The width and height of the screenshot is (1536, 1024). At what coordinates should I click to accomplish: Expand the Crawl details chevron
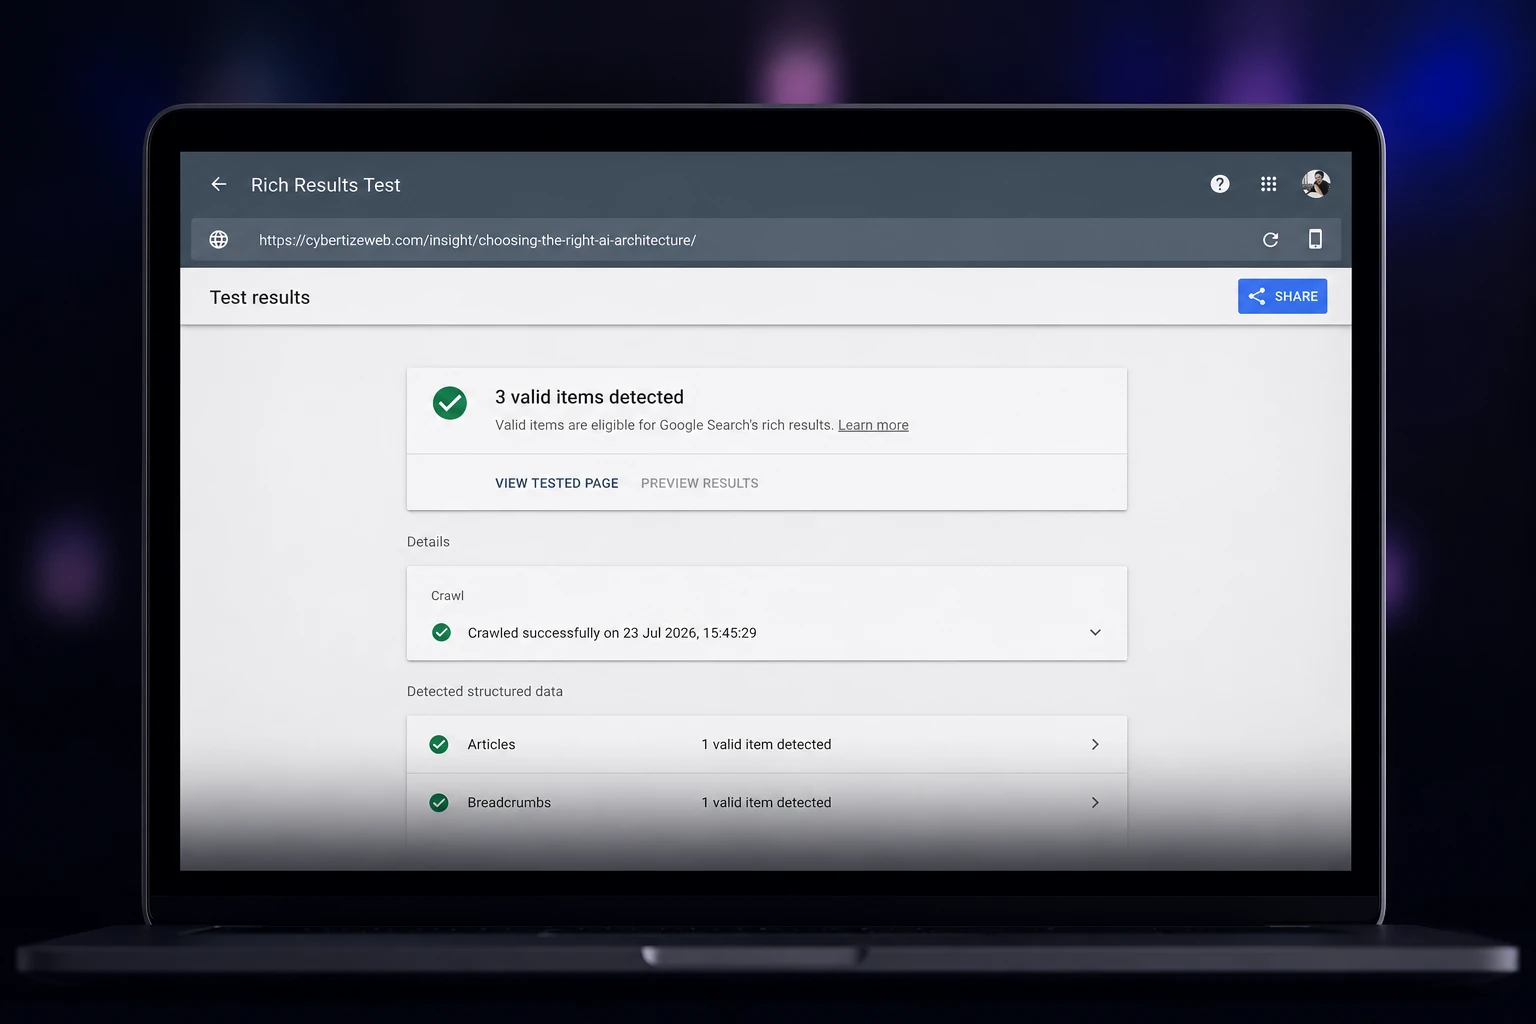(x=1095, y=632)
